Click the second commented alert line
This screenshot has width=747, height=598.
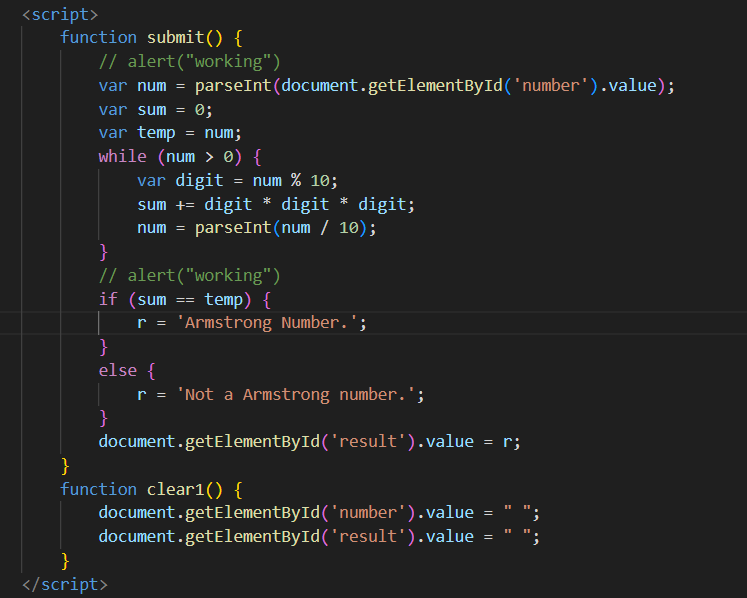[190, 276]
